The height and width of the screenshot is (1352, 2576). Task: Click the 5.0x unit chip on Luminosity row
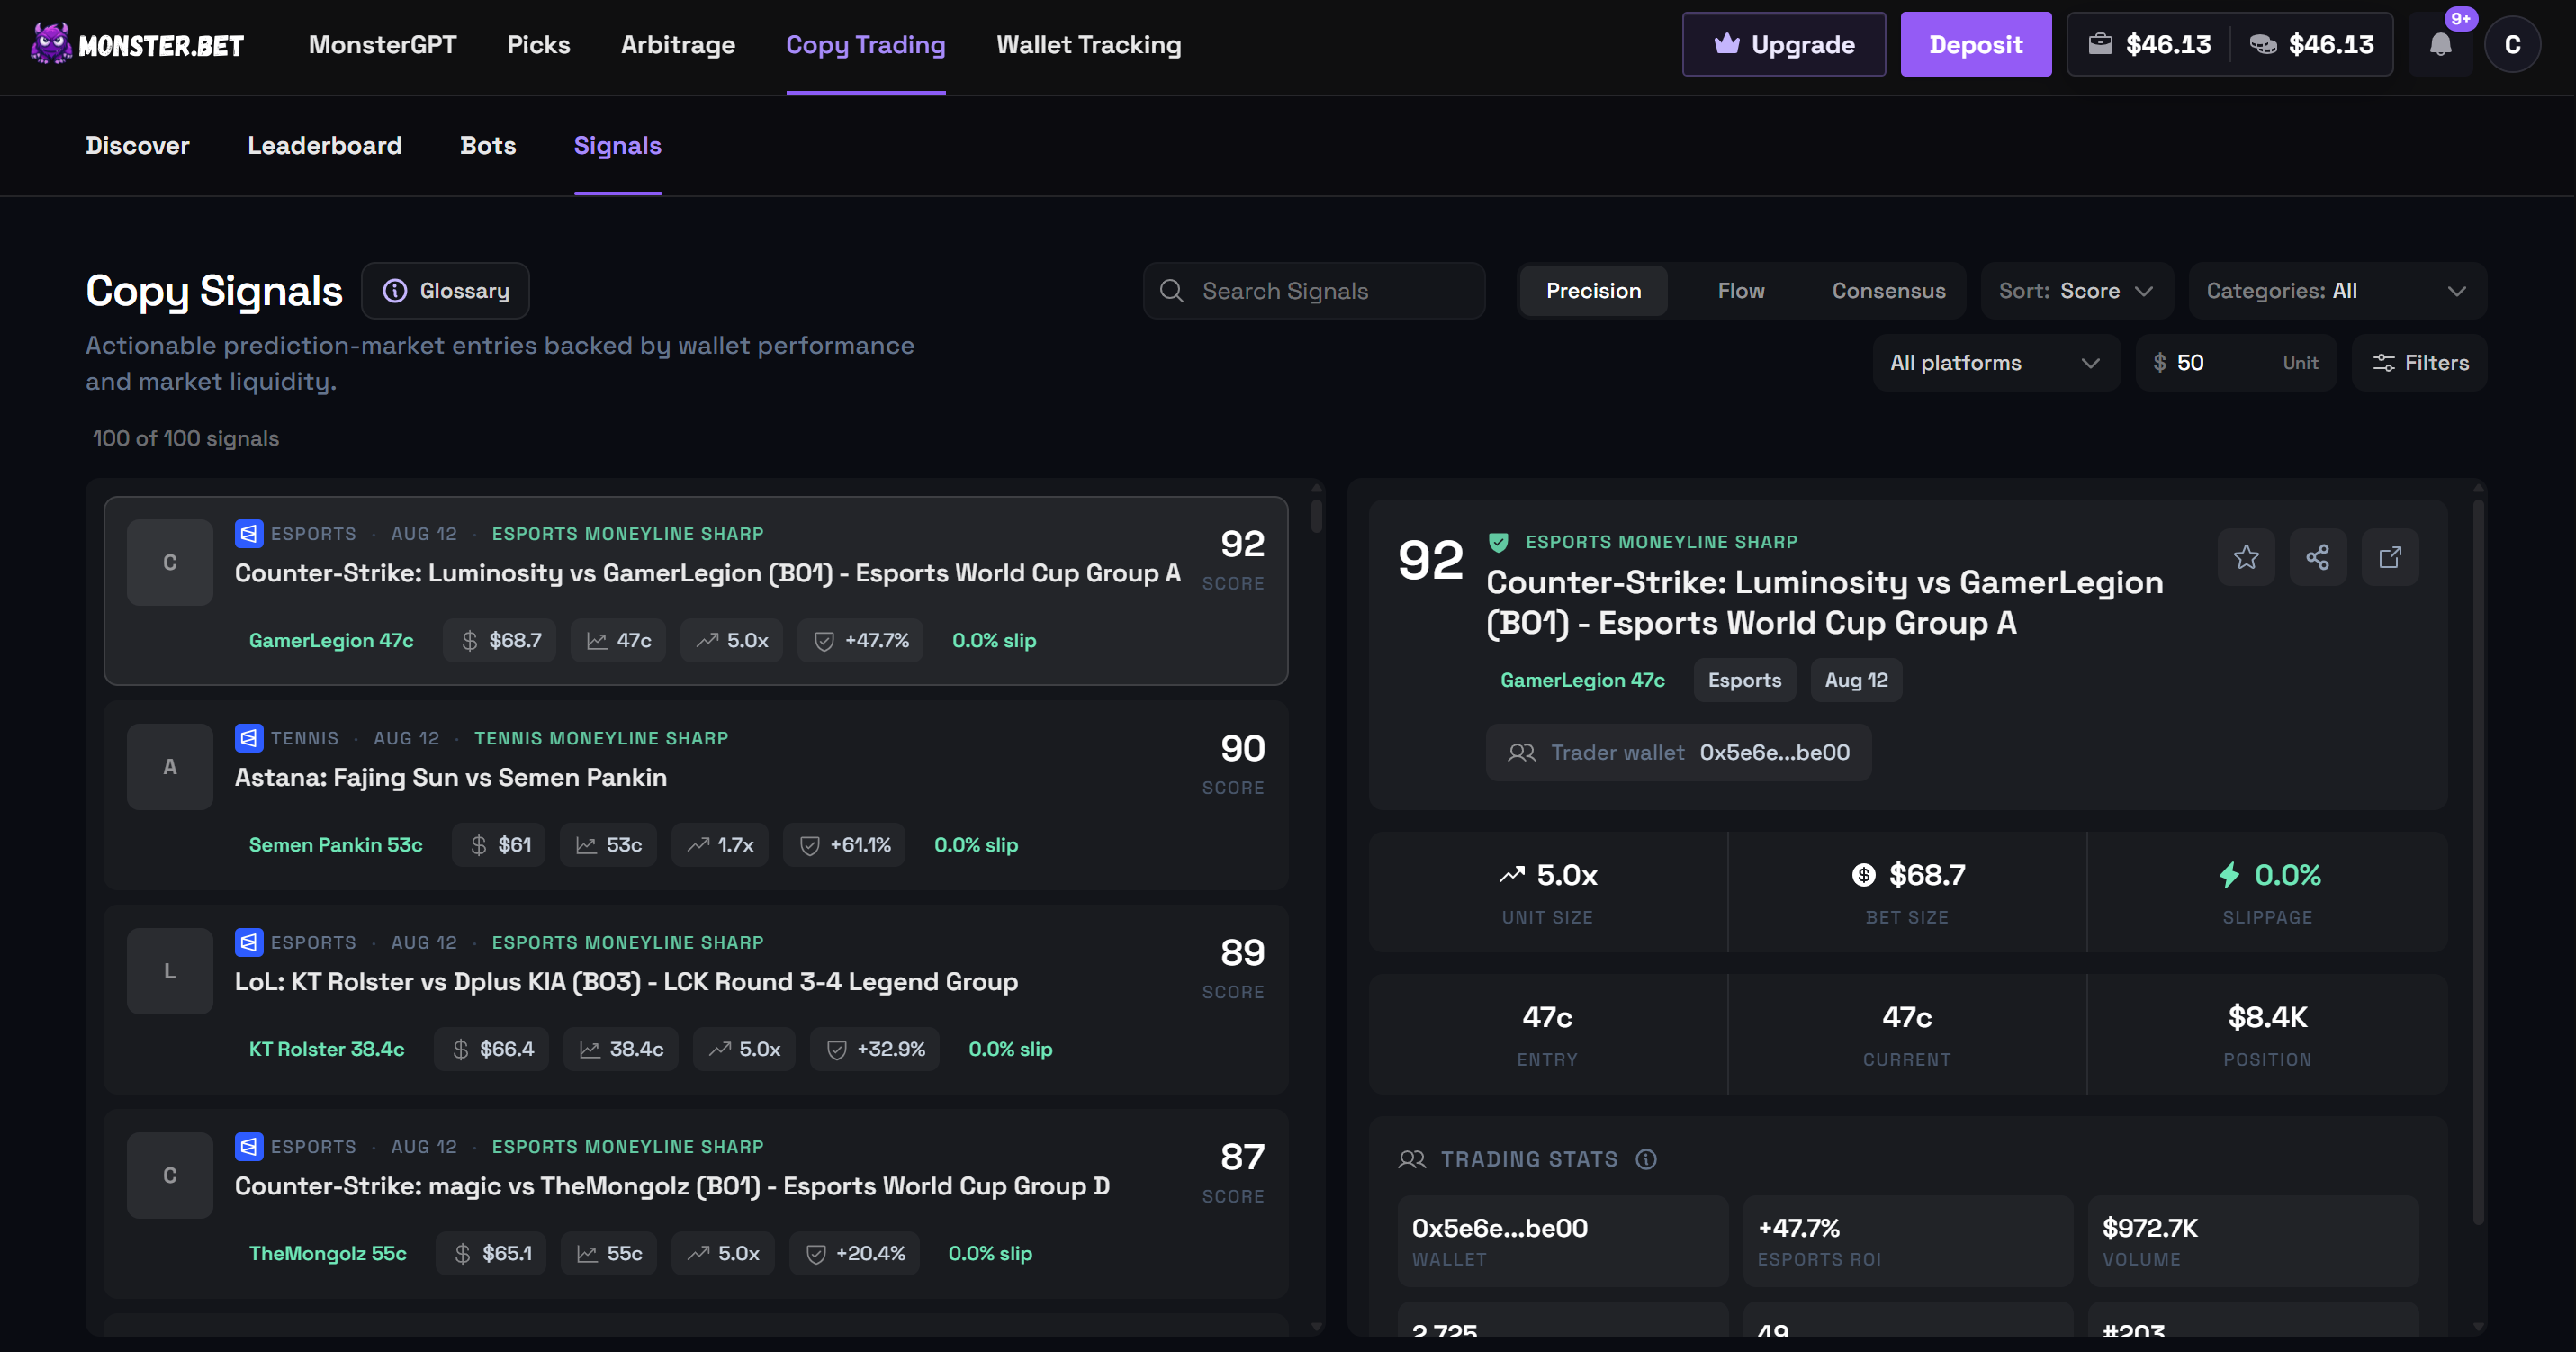[732, 640]
